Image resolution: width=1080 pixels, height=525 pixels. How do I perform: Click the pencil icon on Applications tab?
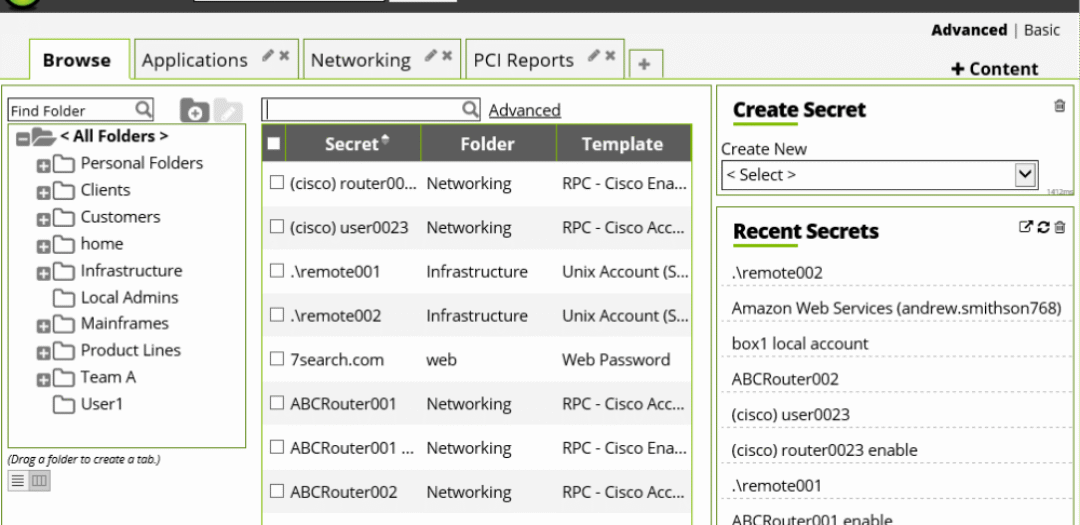click(268, 56)
